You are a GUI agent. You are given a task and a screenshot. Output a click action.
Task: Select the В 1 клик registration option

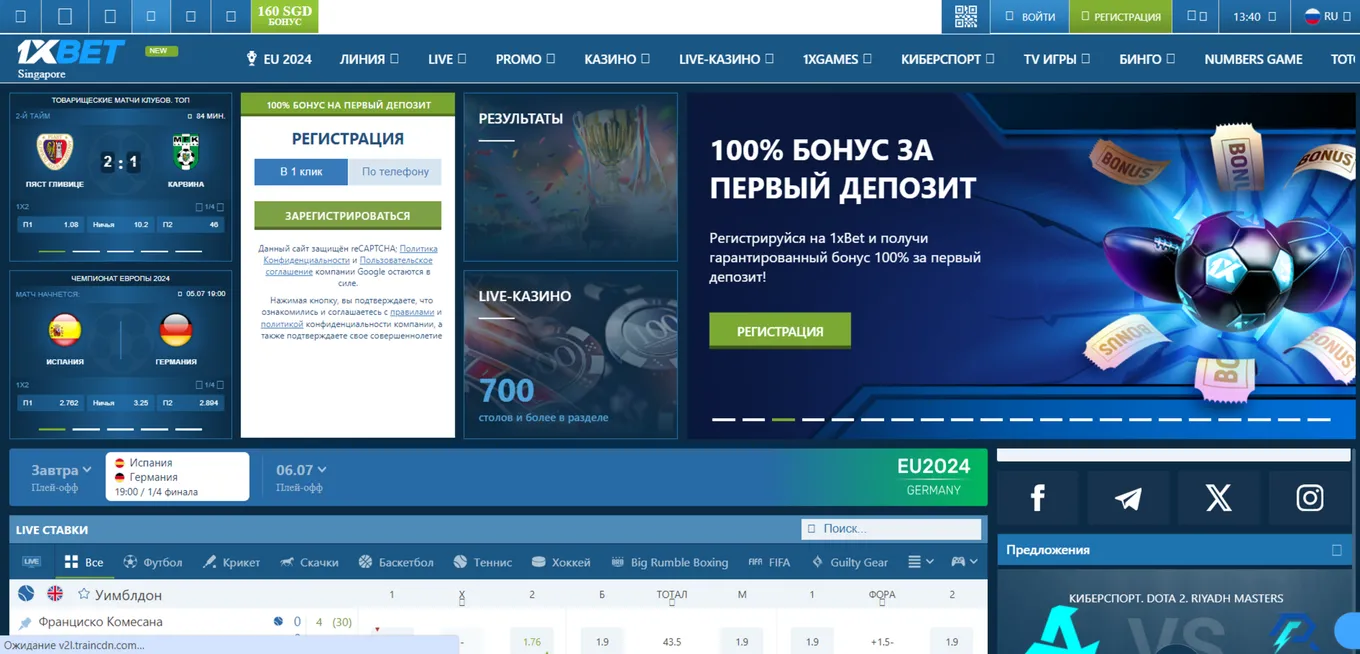(x=301, y=172)
